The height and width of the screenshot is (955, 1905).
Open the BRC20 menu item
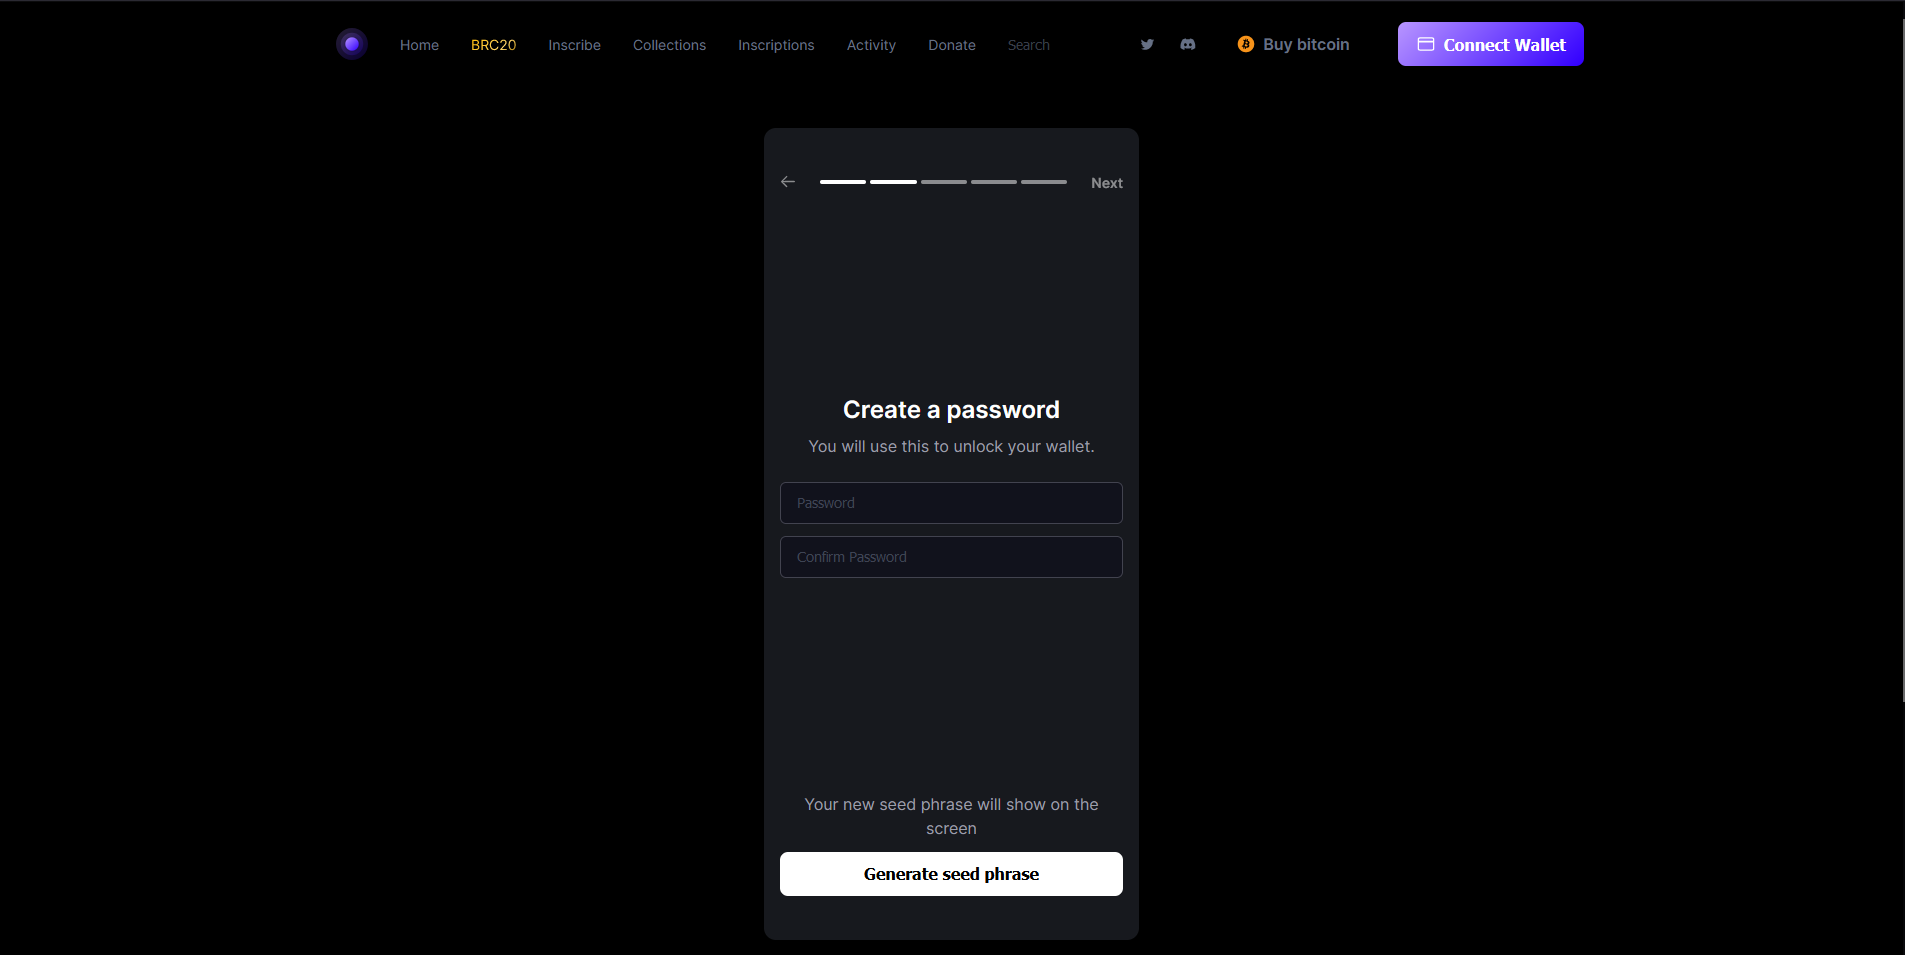(x=493, y=45)
